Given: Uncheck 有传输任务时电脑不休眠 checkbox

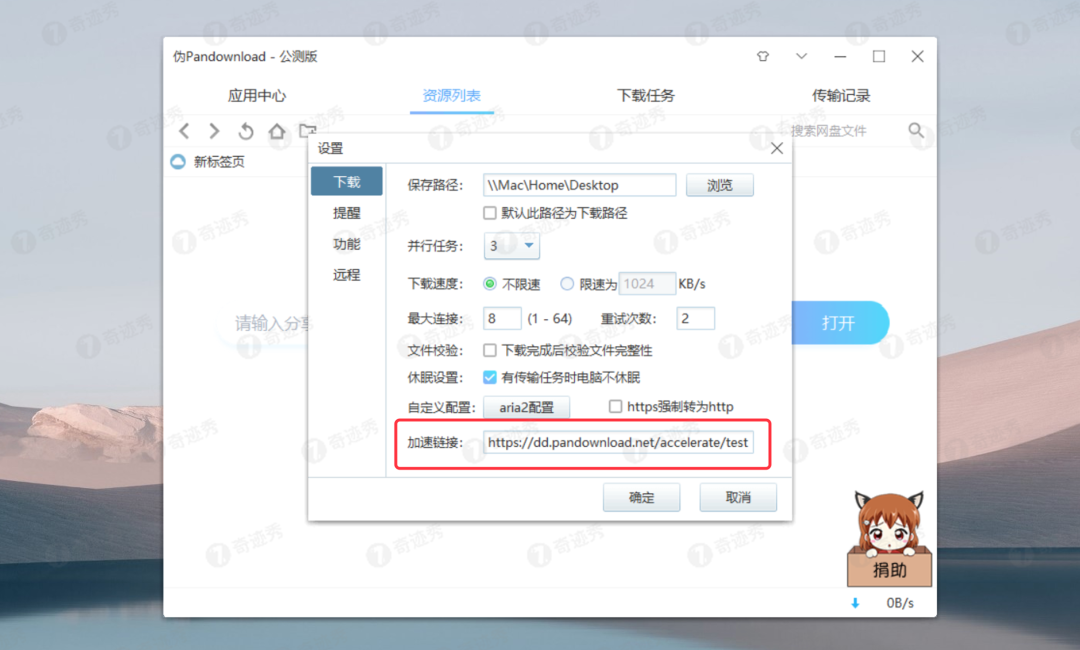Looking at the screenshot, I should (490, 377).
